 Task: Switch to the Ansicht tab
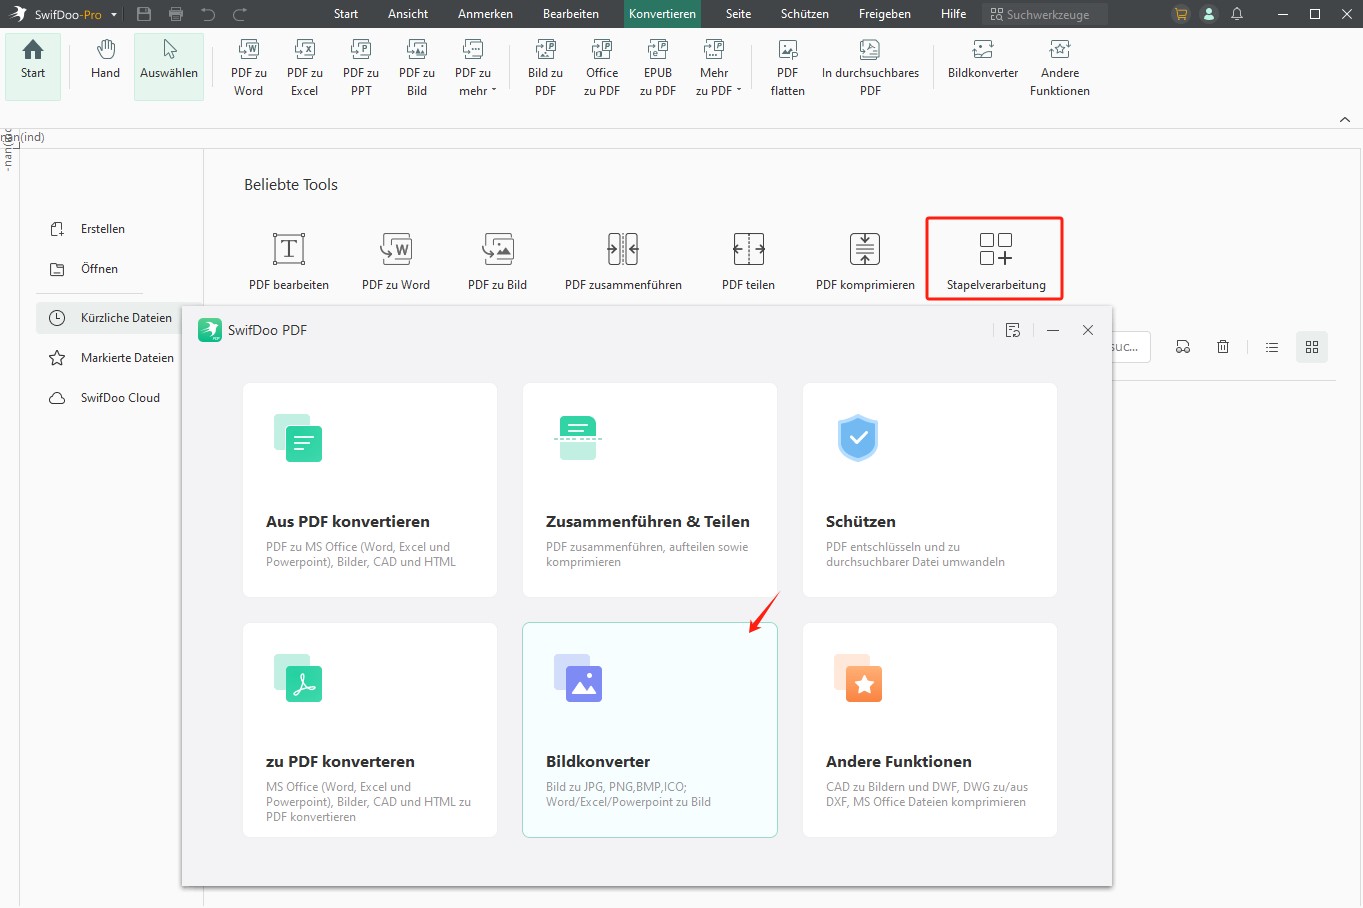coord(408,14)
